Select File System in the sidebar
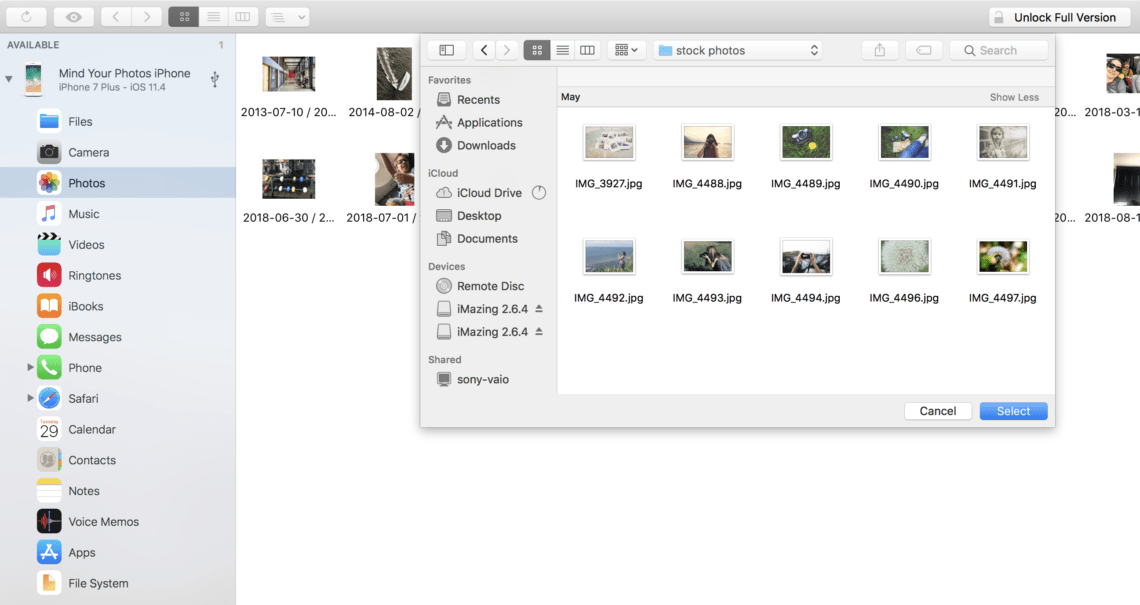 tap(99, 582)
